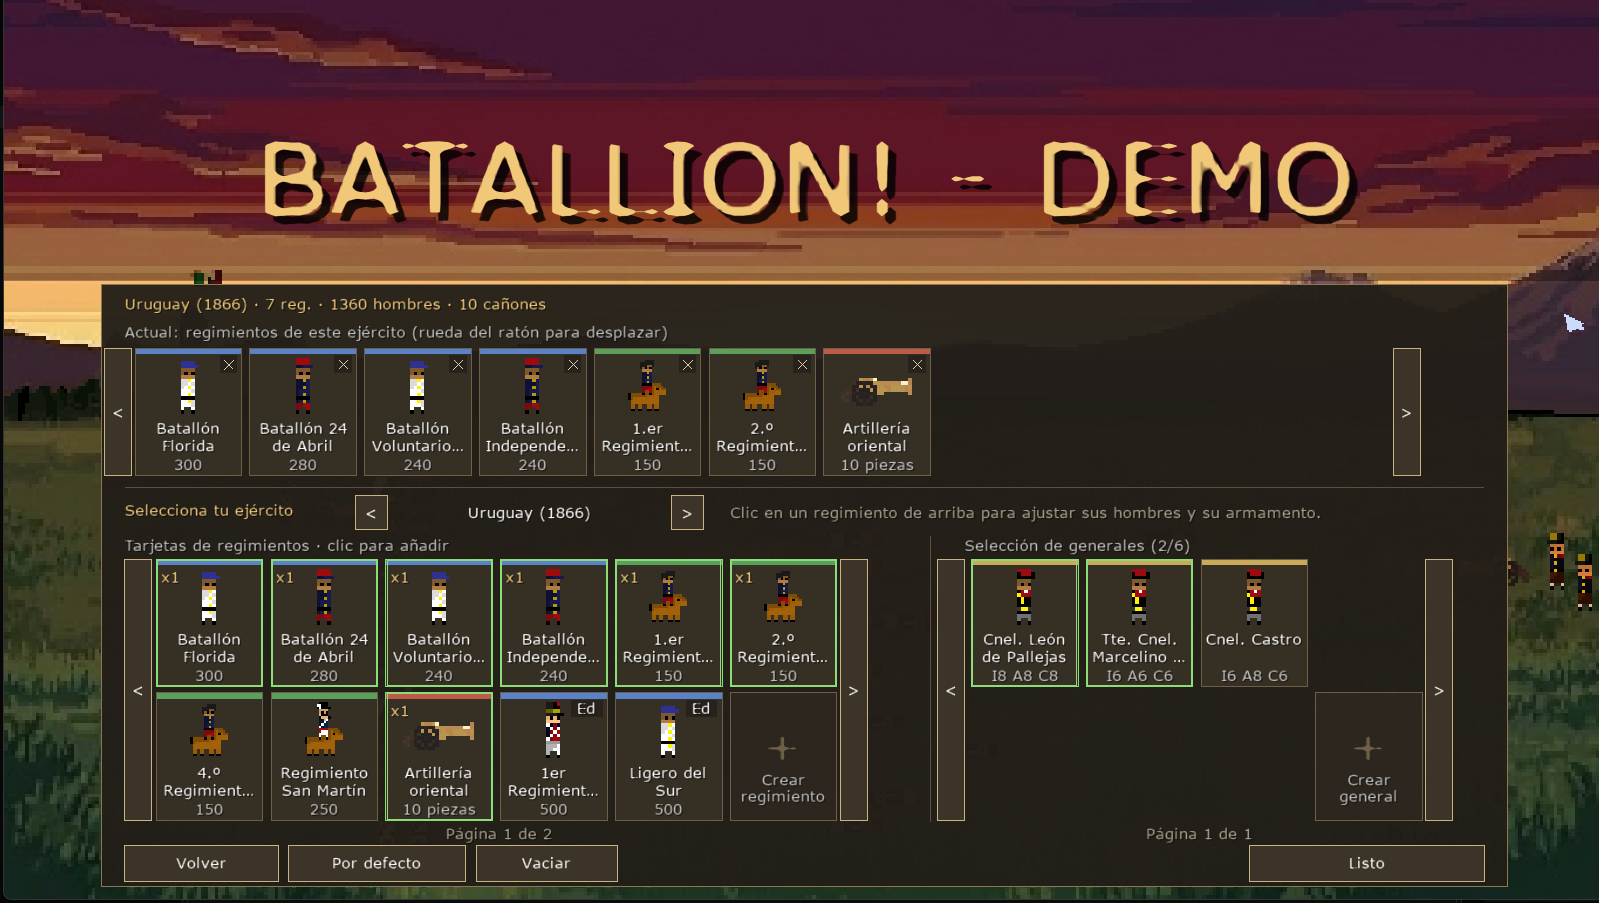
Task: Click the "Página 1 de 1" text
Action: 1199,834
